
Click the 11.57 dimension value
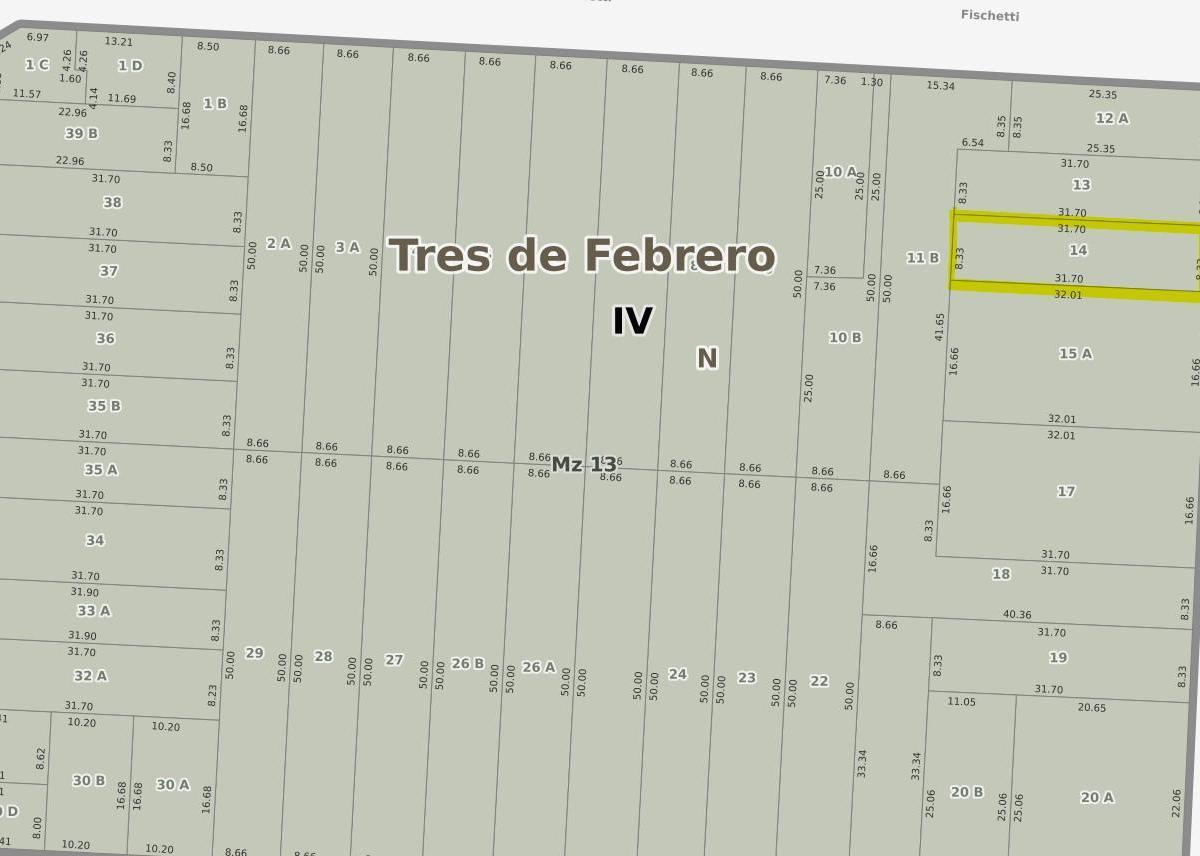pyautogui.click(x=27, y=94)
